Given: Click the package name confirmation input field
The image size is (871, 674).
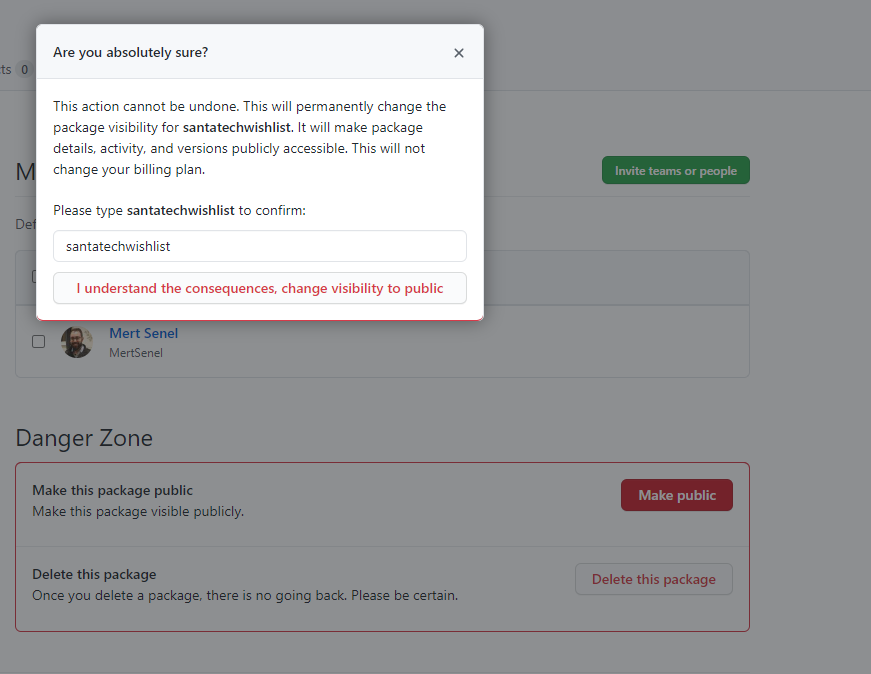Looking at the screenshot, I should click(x=259, y=246).
